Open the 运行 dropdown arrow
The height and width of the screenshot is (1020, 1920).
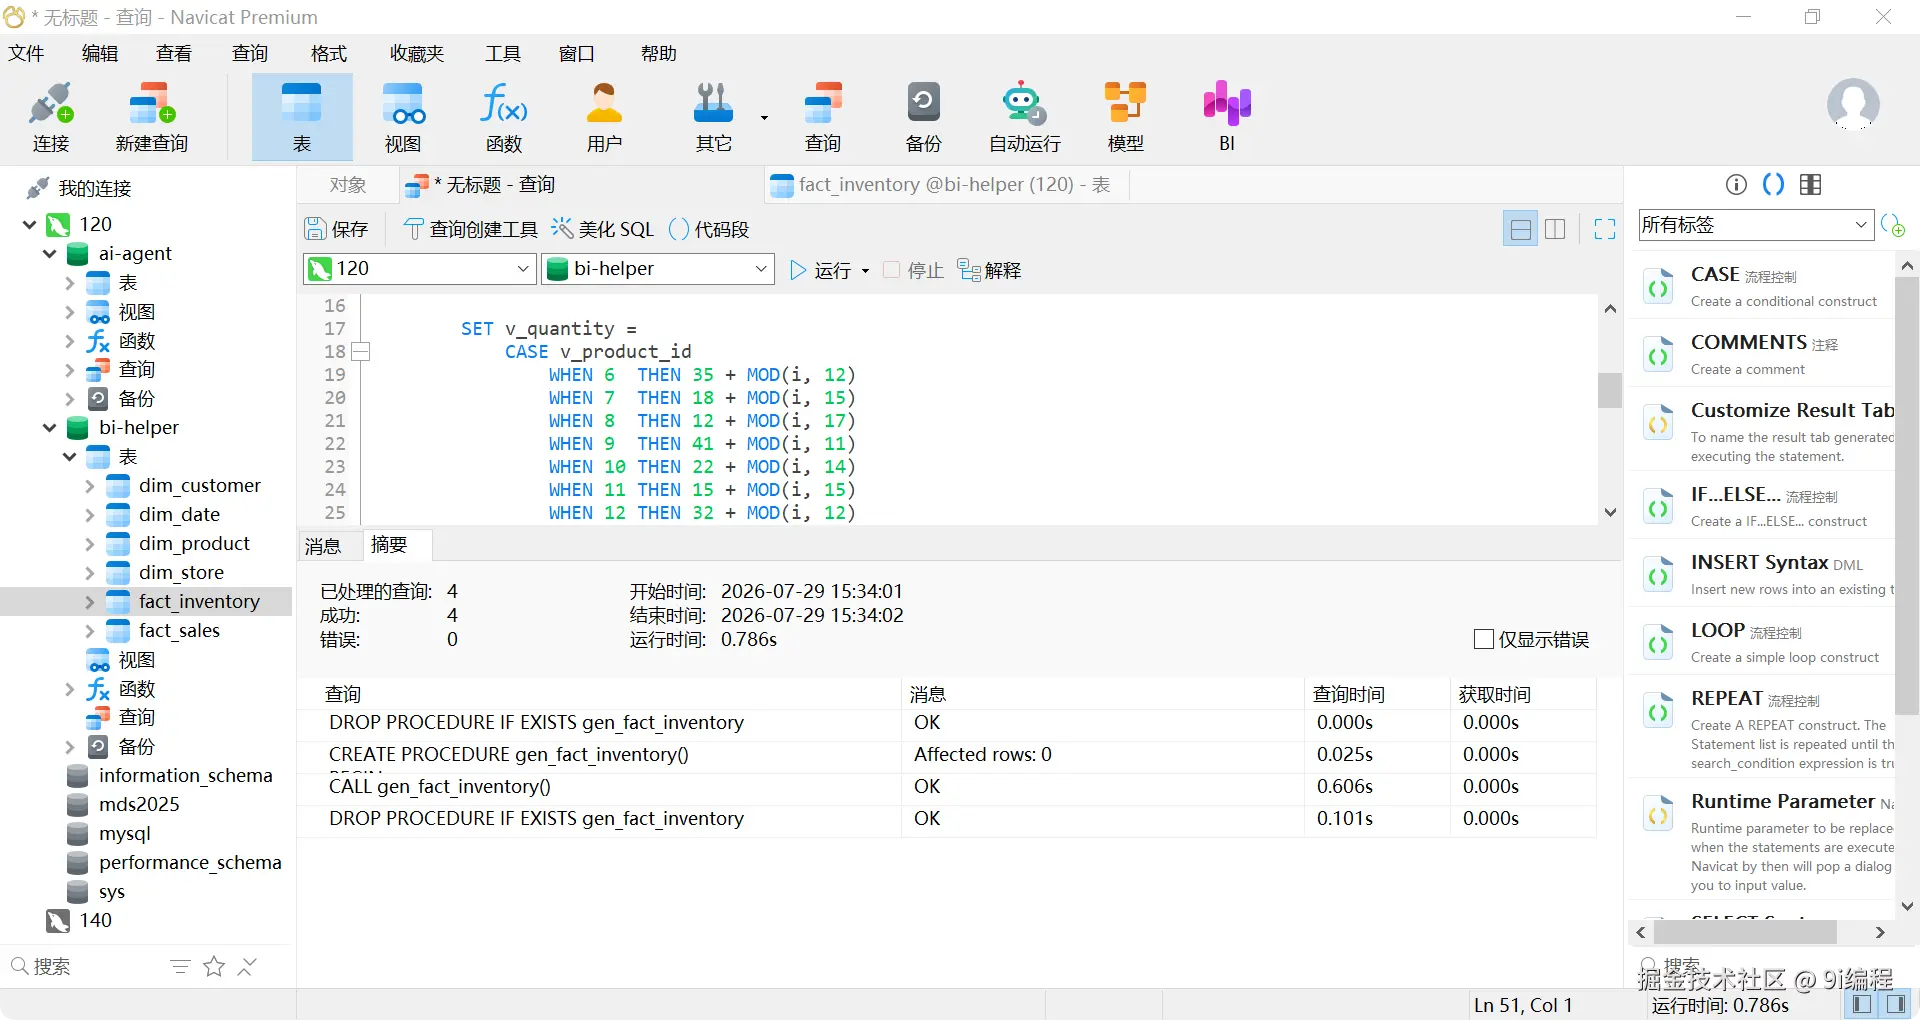coord(865,271)
